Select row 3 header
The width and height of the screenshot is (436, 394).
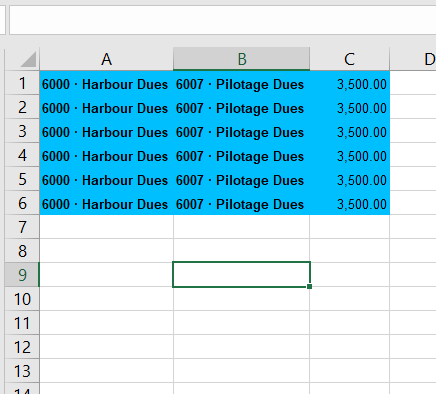tap(22, 131)
